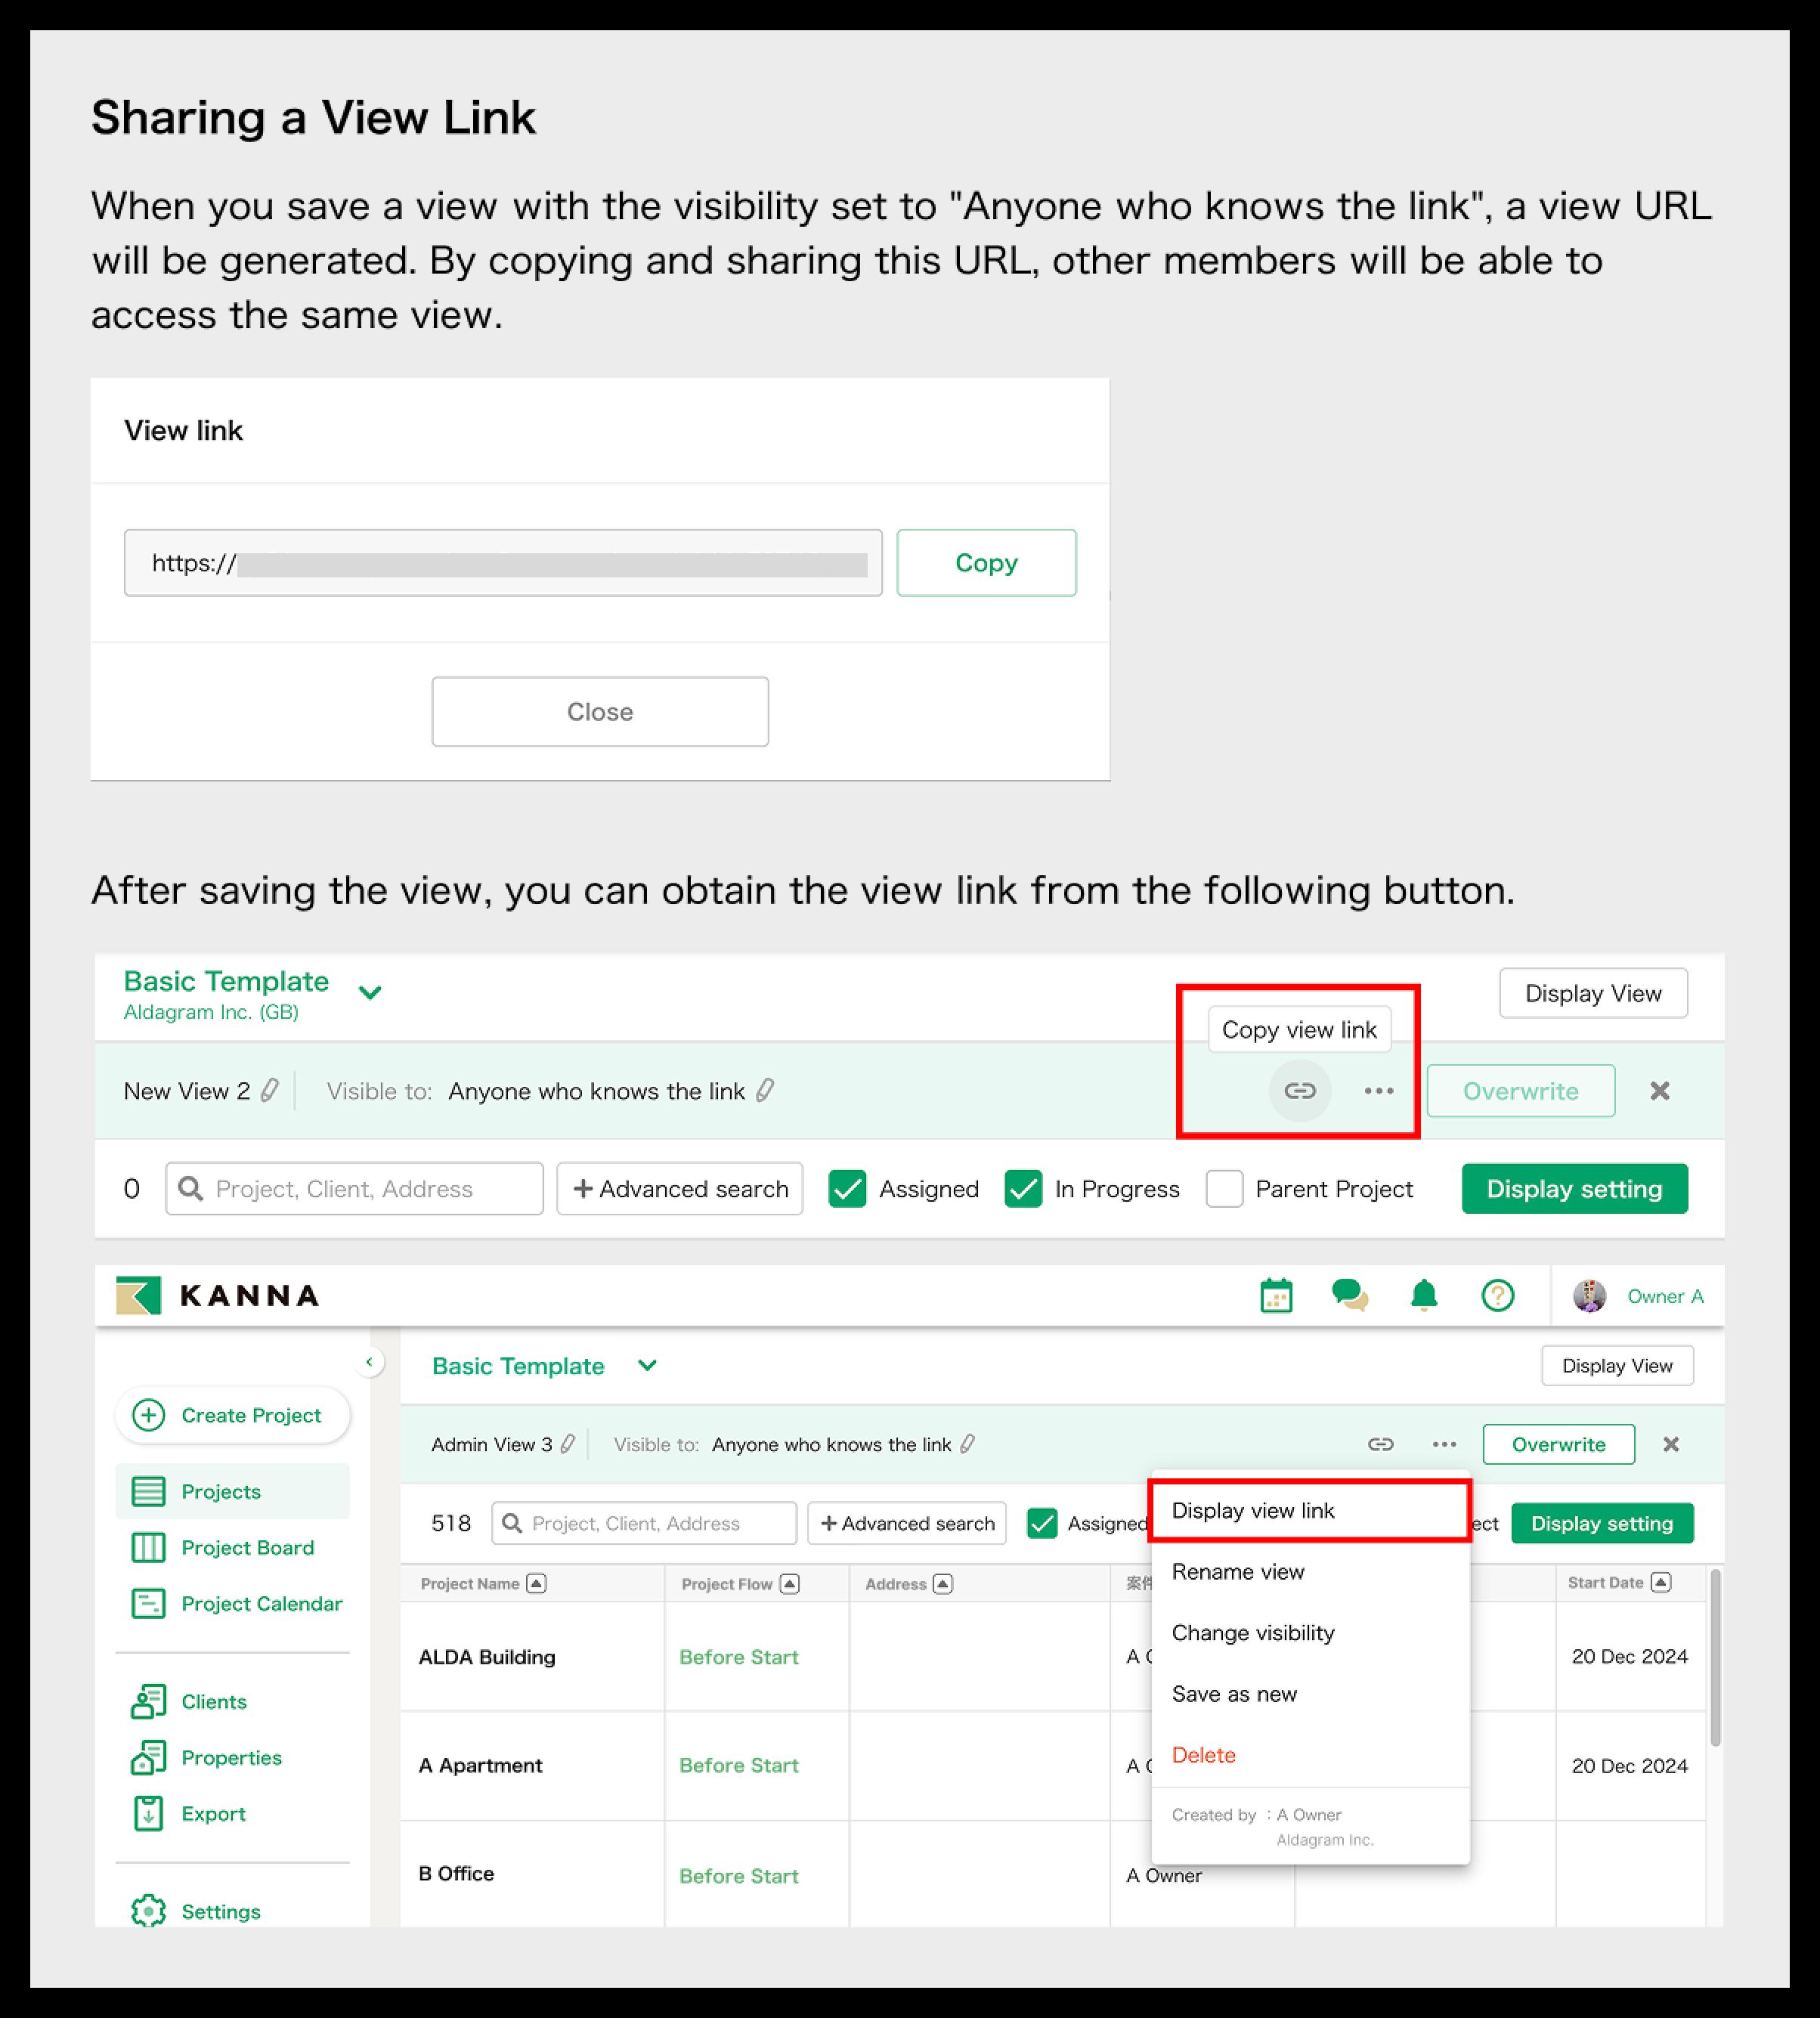Select the Export icon in sidebar
Image resolution: width=1820 pixels, height=2018 pixels.
148,1813
